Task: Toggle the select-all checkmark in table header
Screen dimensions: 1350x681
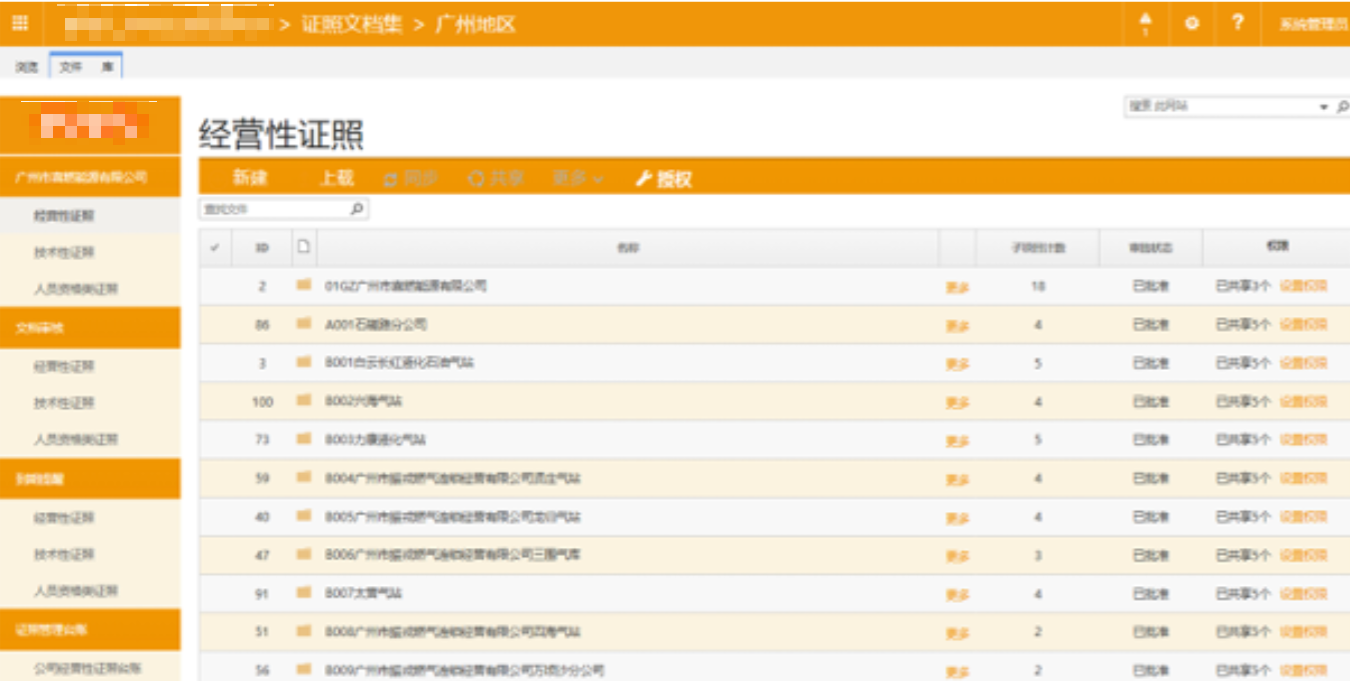Action: click(215, 247)
